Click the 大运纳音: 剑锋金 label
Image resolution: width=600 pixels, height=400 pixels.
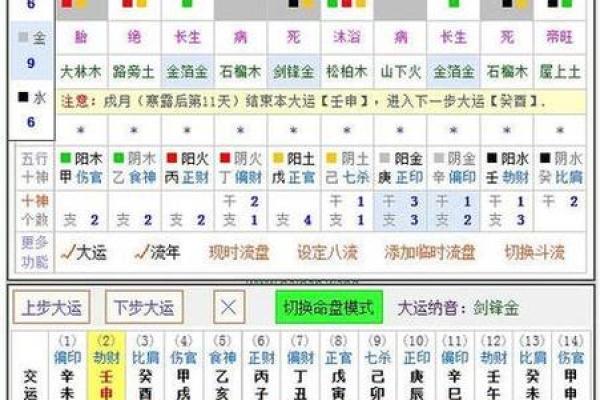(458, 308)
